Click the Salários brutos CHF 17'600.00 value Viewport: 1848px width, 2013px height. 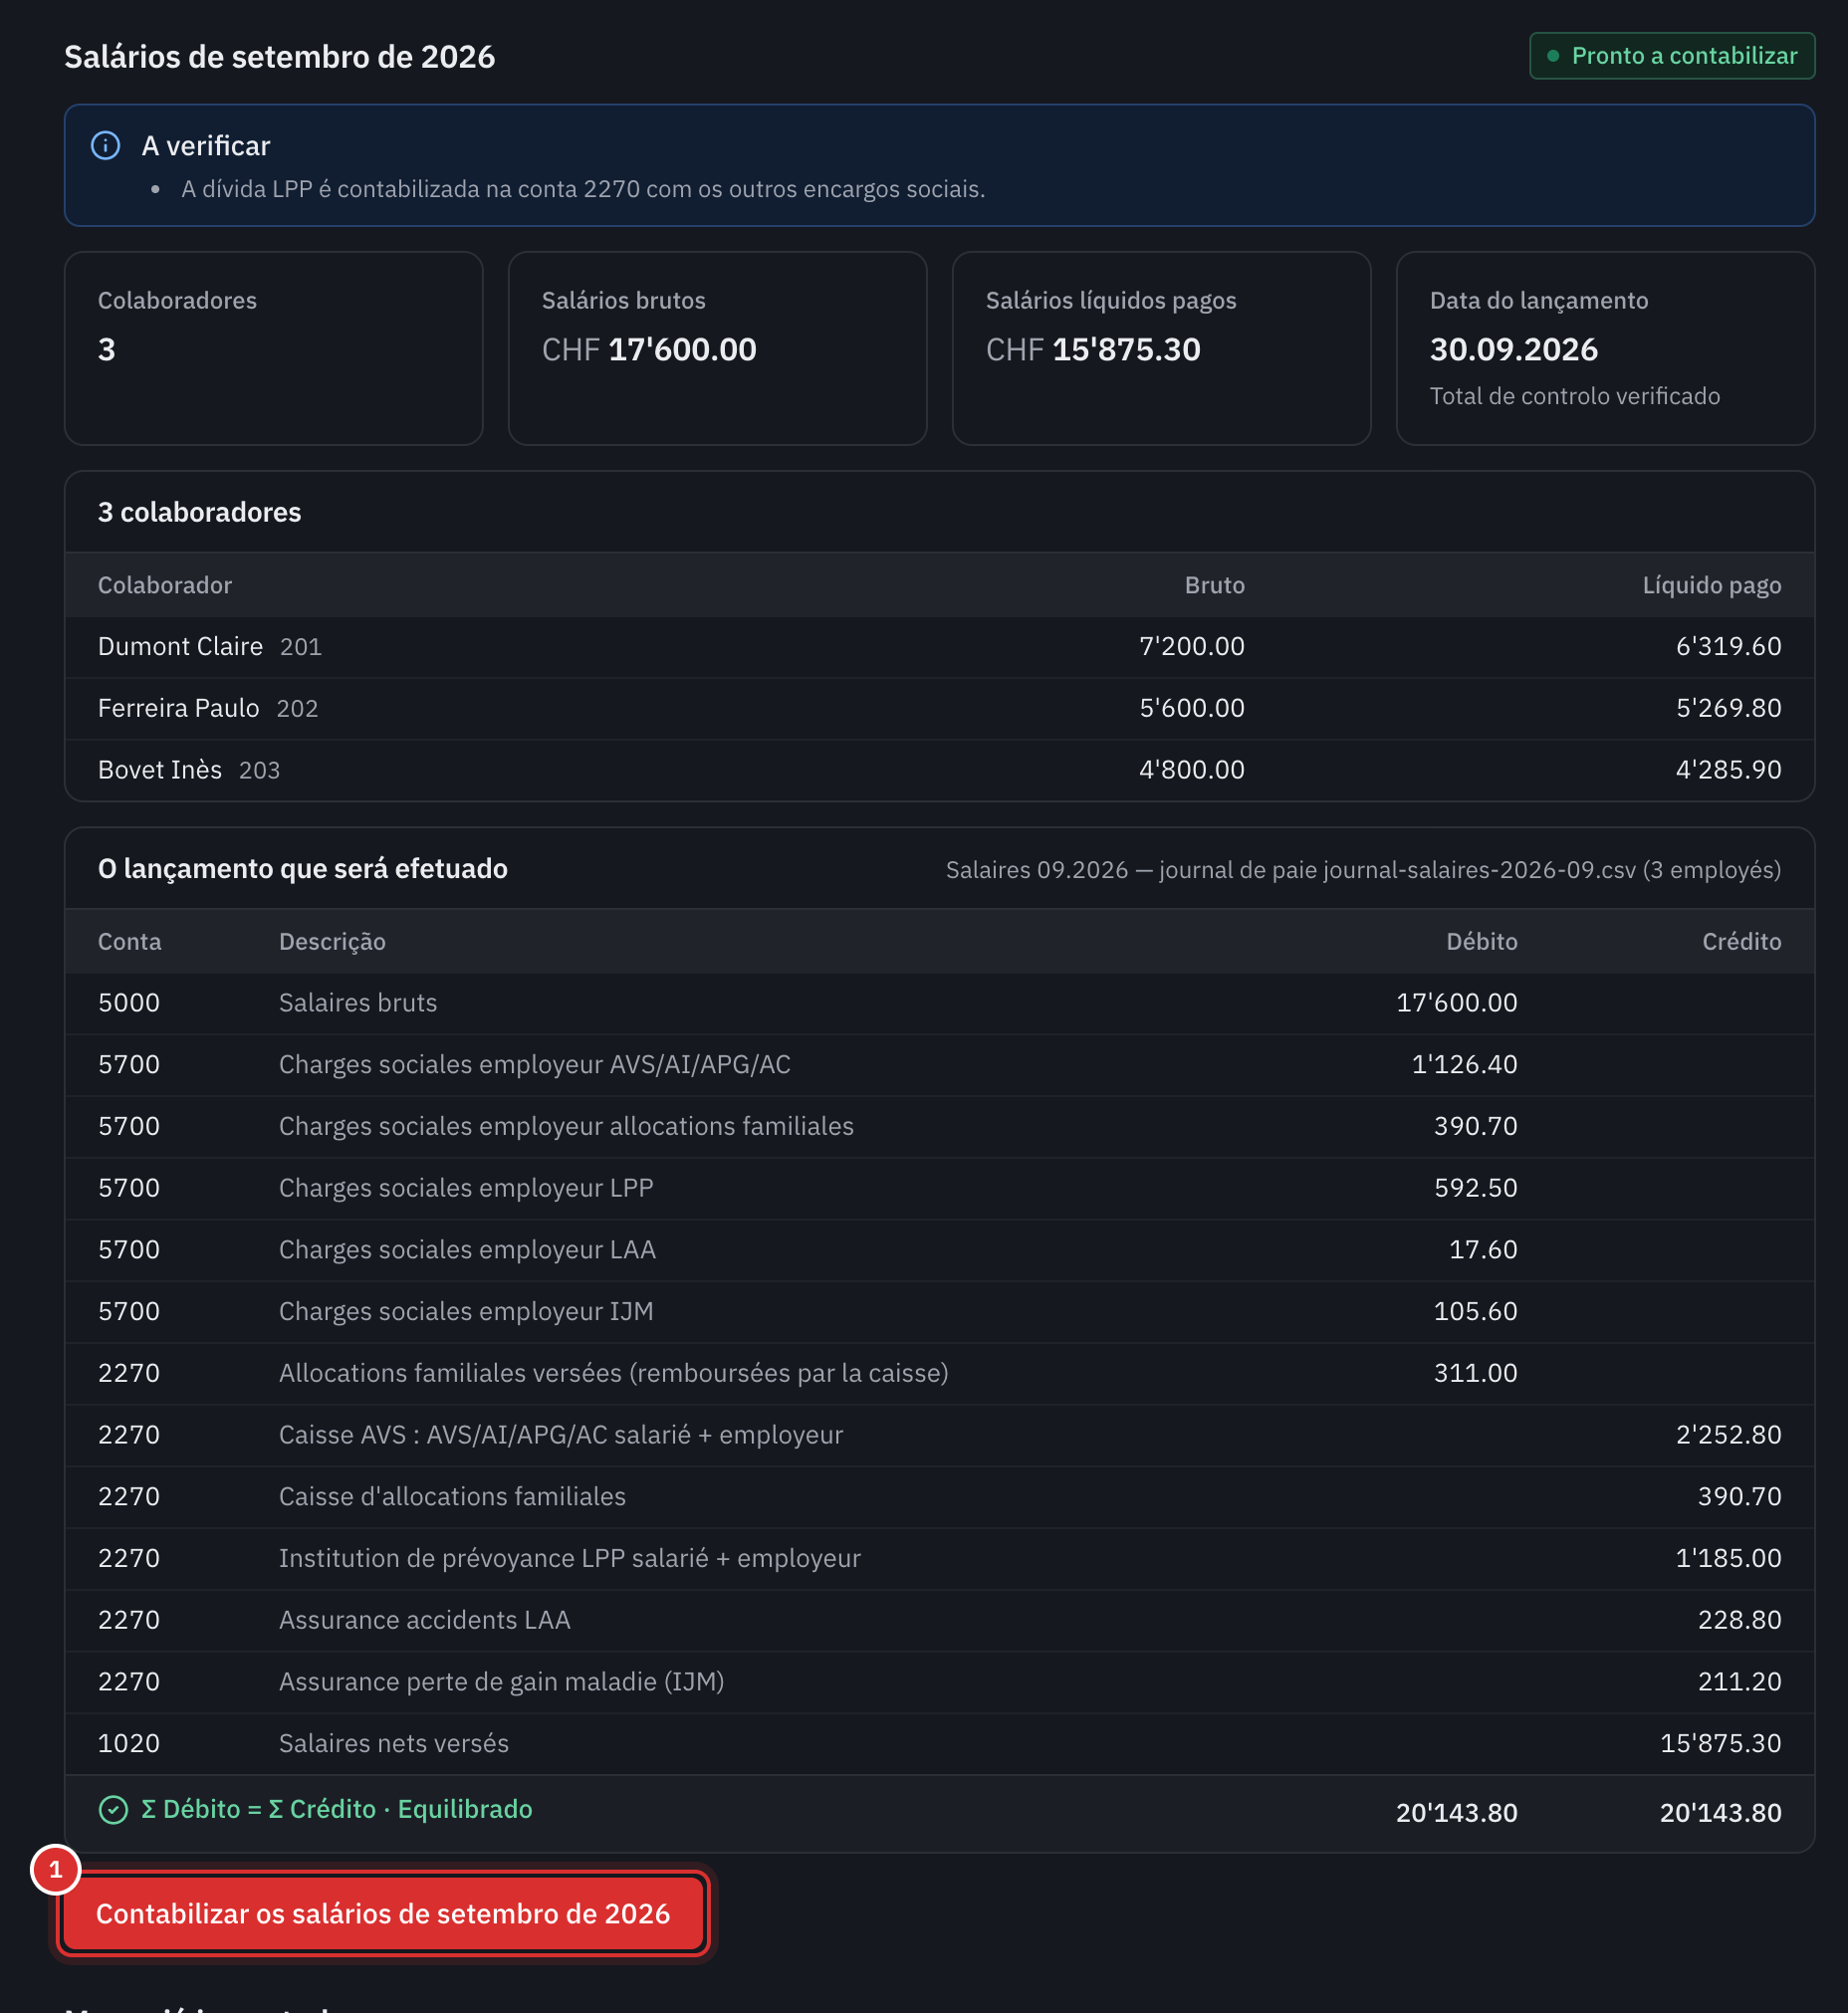[x=649, y=350]
